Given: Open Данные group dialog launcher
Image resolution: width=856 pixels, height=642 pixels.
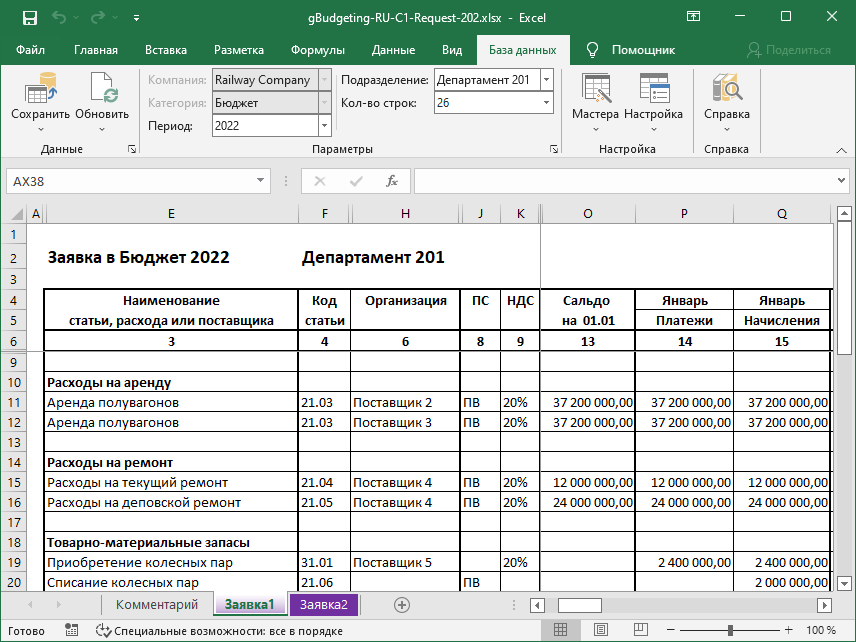Looking at the screenshot, I should (x=132, y=149).
